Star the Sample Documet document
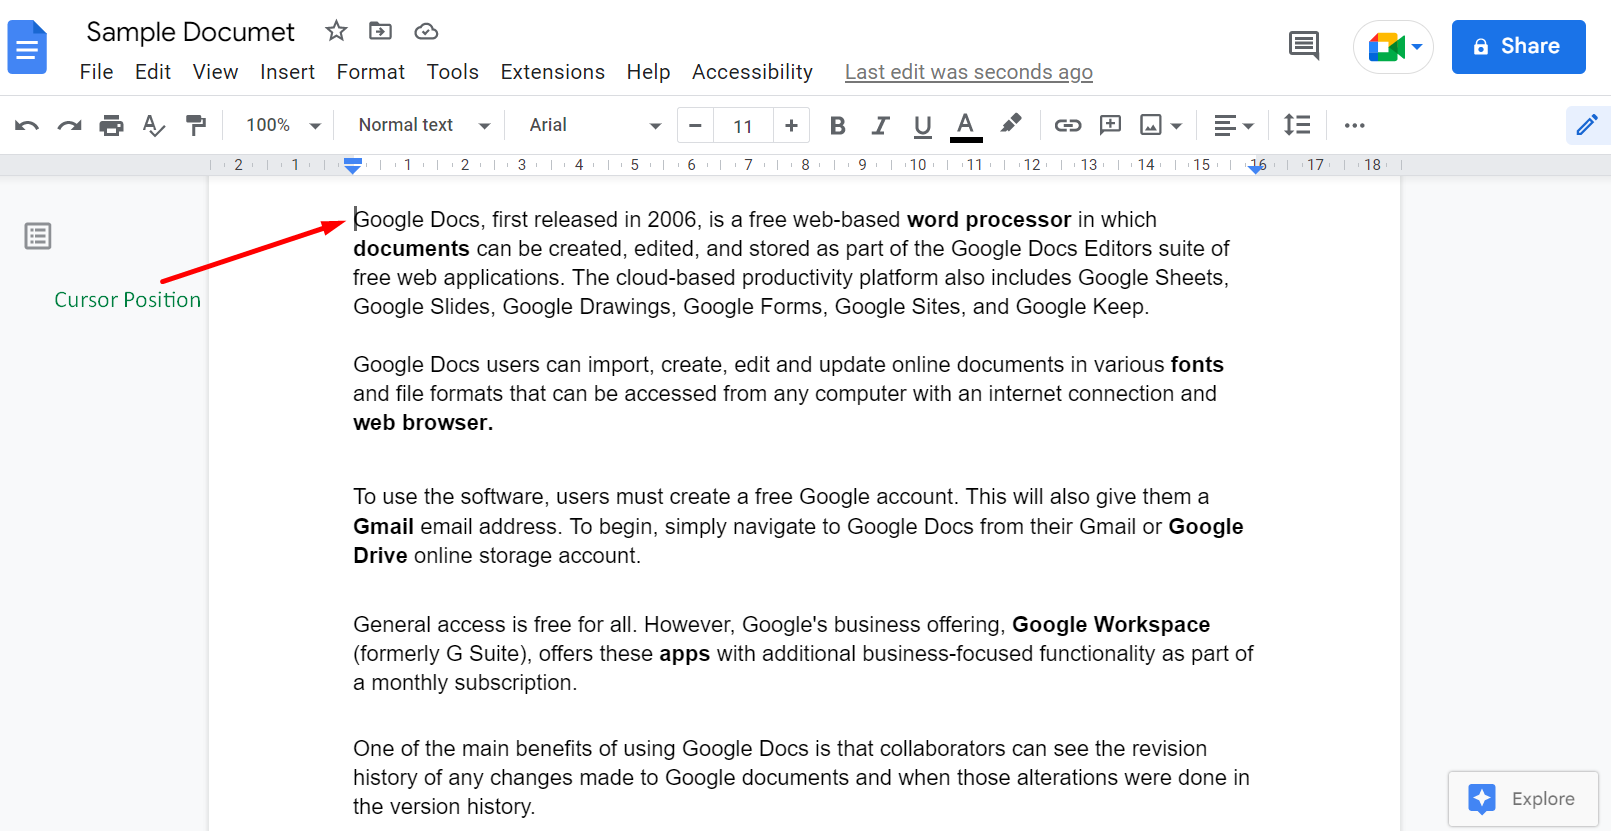 [336, 31]
